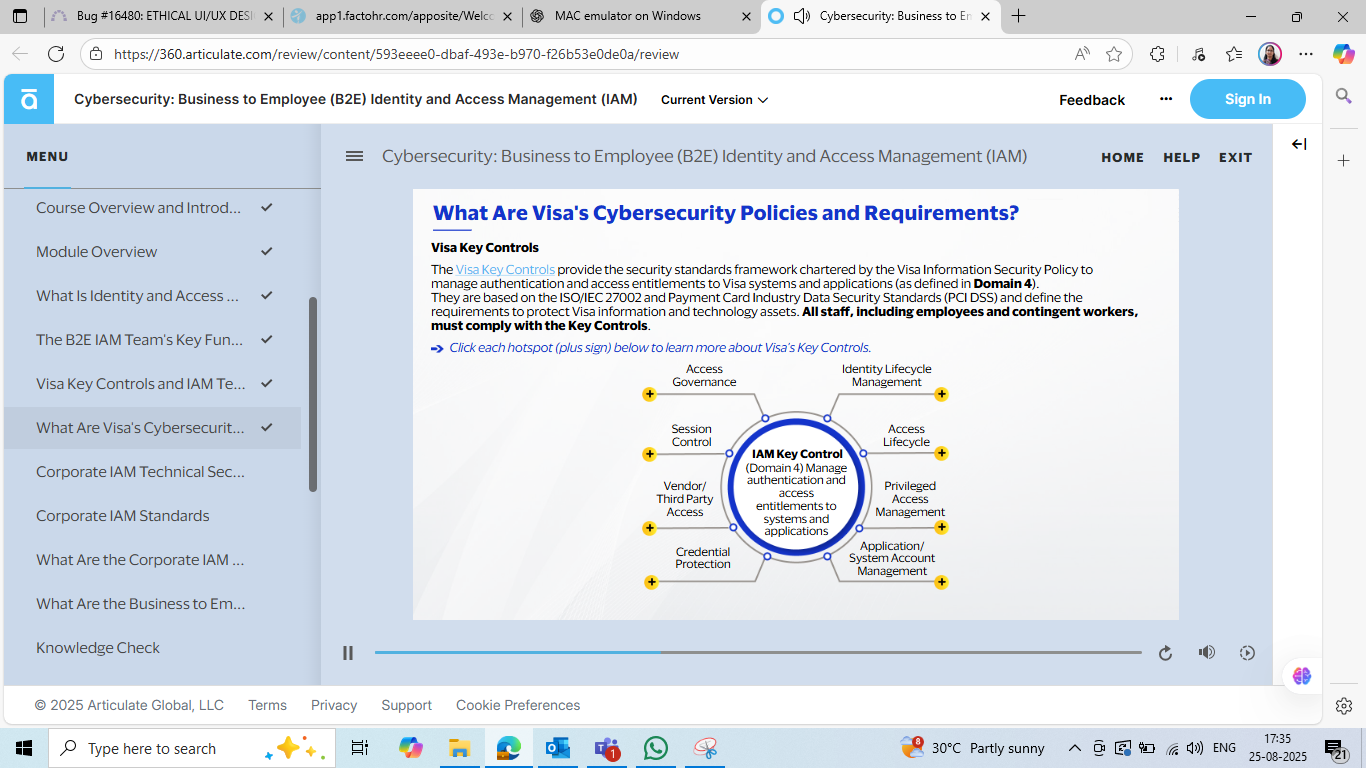Pause the course playback

(x=348, y=653)
